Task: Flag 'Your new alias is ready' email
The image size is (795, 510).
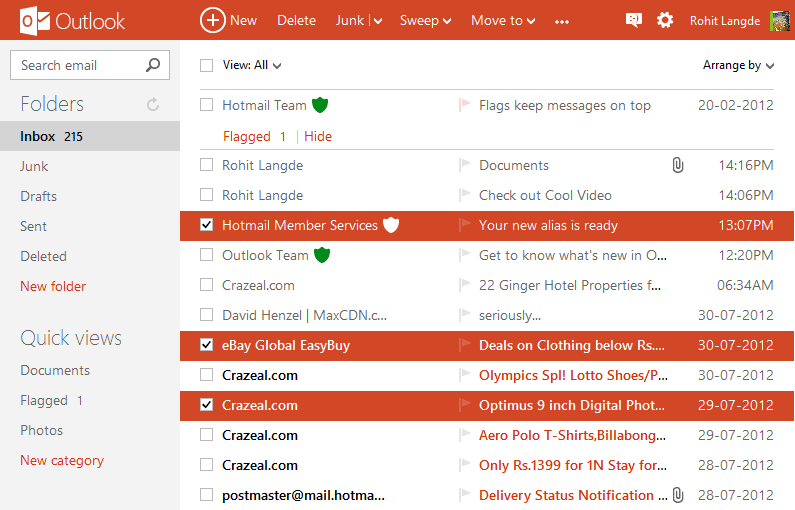Action: point(464,225)
